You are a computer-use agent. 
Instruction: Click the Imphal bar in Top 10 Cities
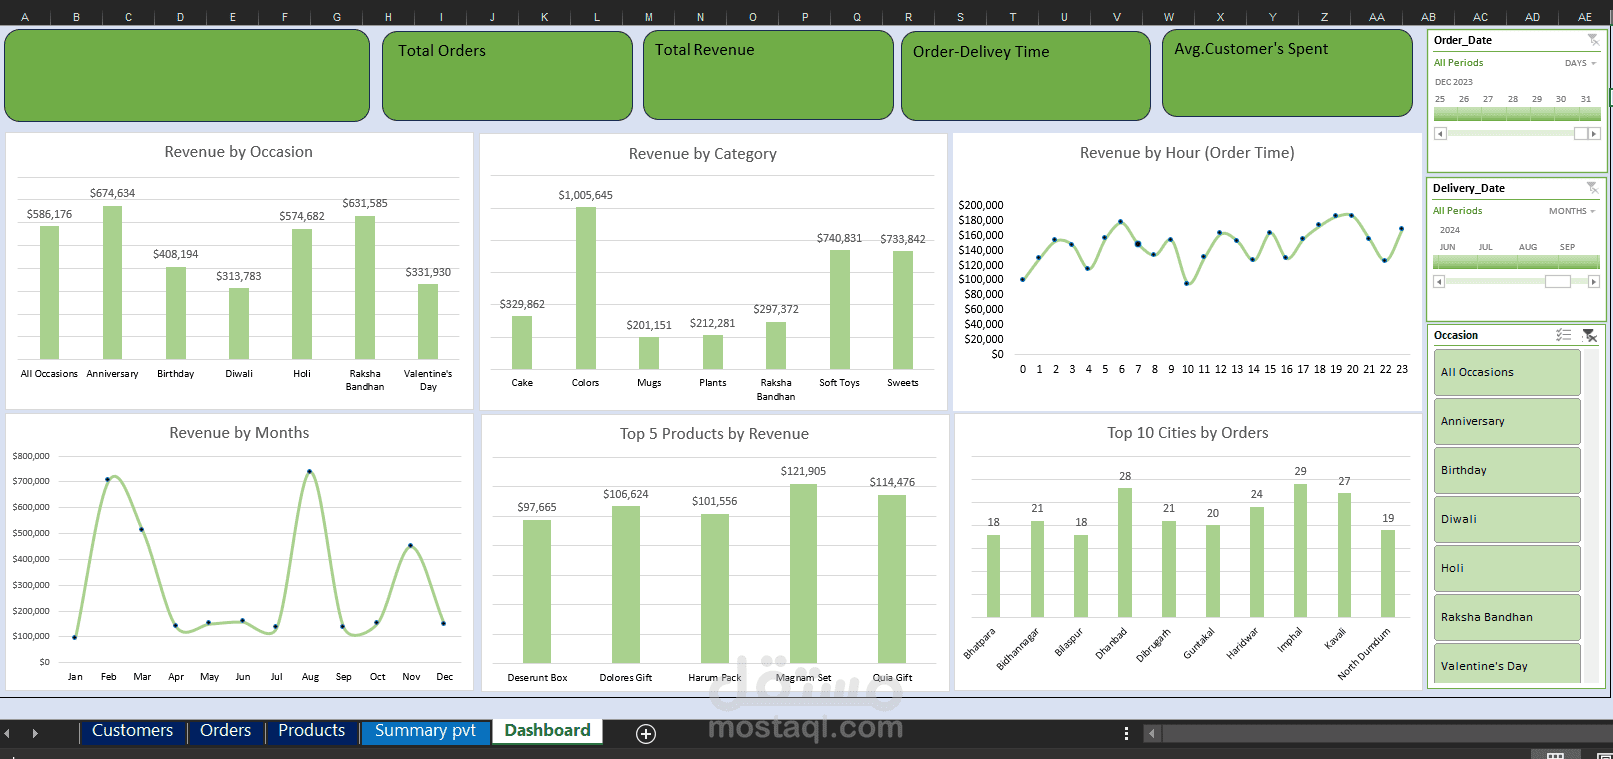tap(1300, 550)
